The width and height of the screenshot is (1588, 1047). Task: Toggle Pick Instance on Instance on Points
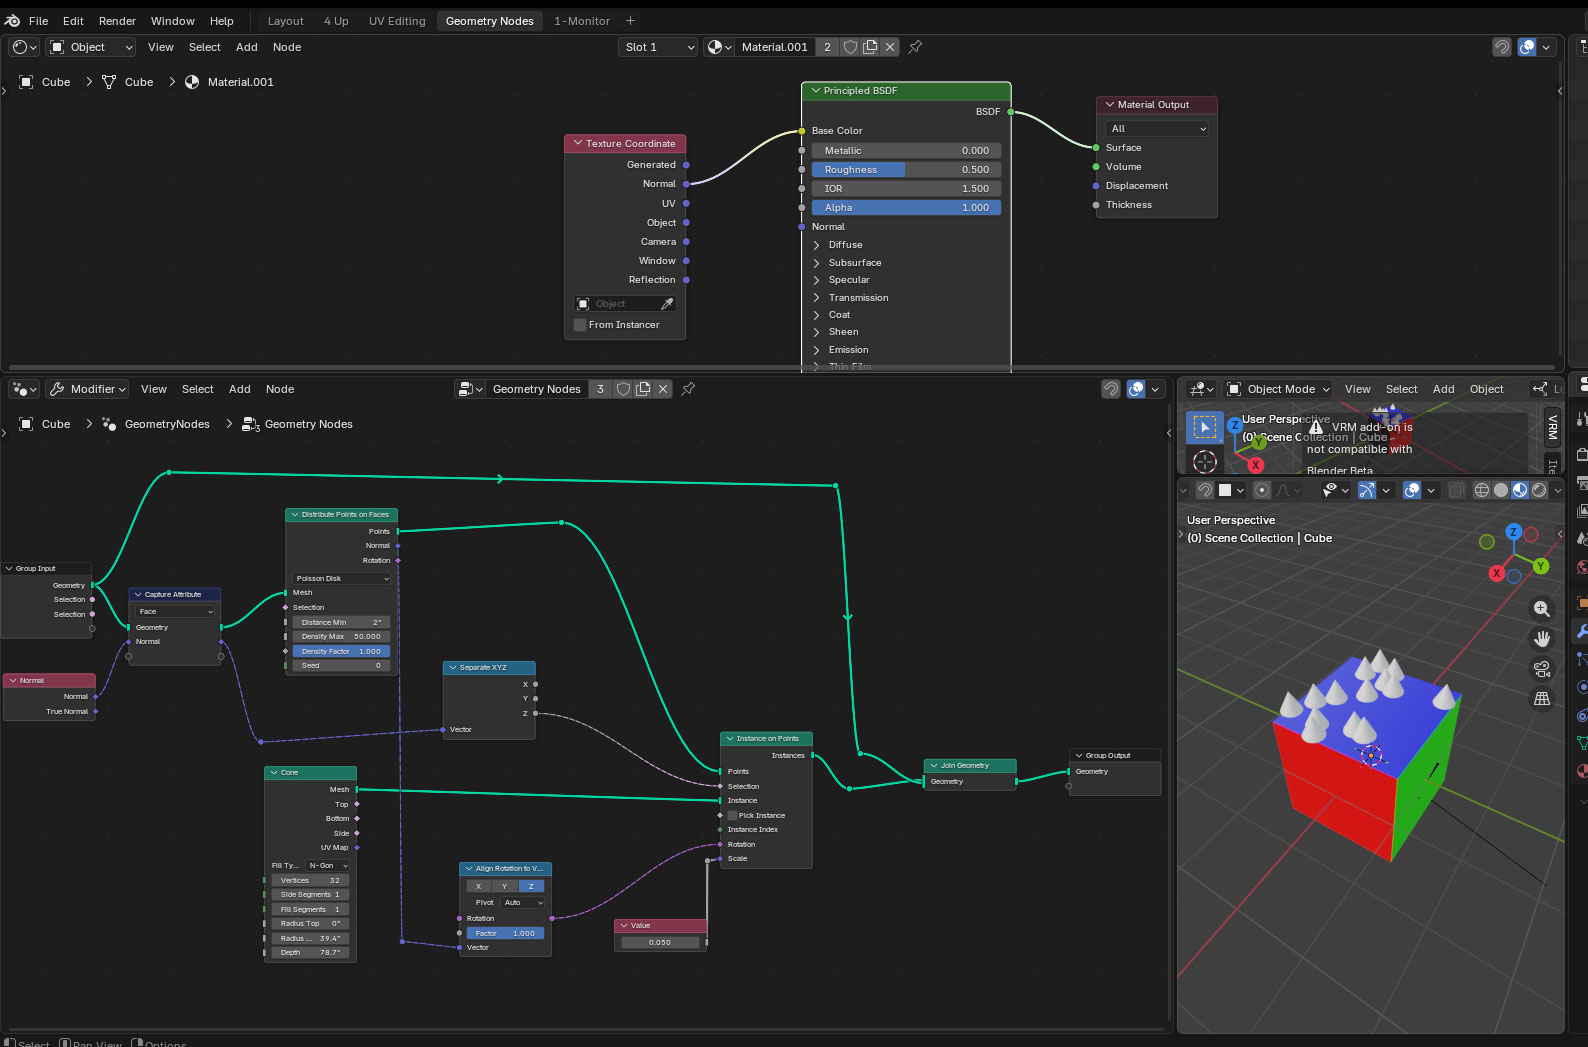[732, 815]
